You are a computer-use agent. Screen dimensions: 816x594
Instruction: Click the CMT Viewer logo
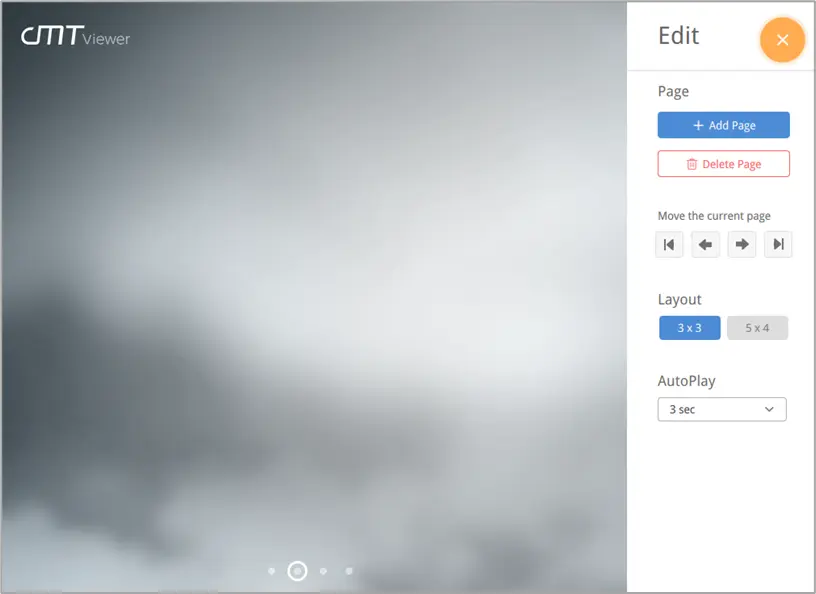click(x=75, y=35)
